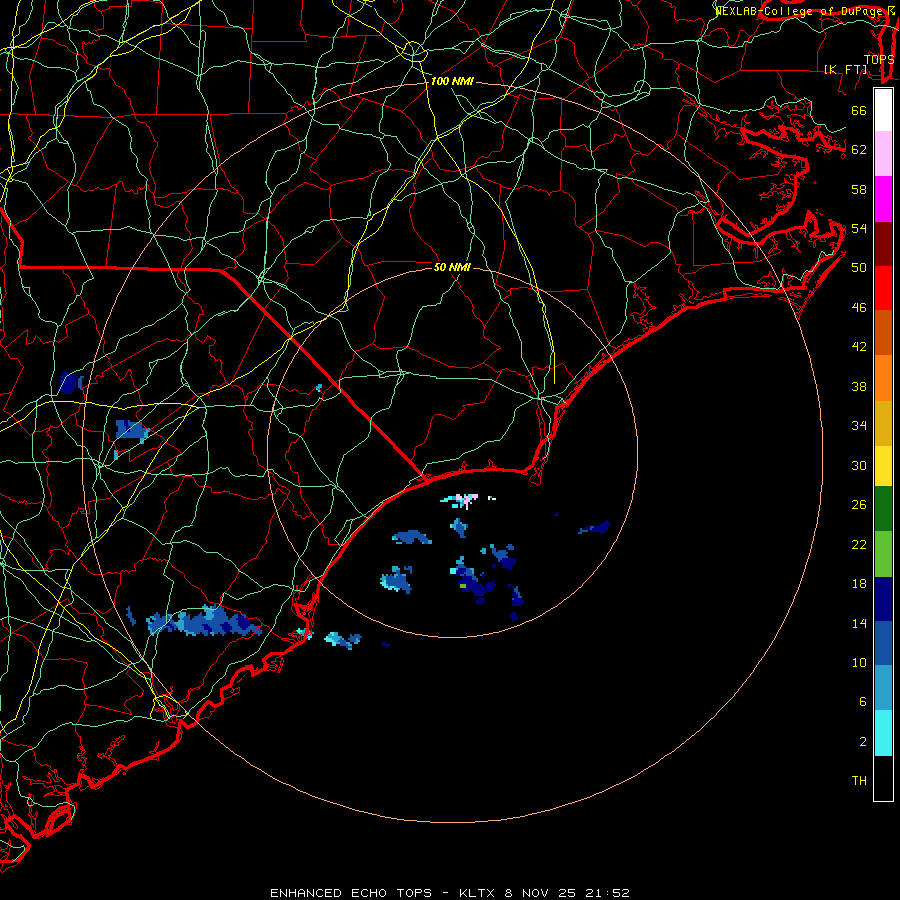
Task: Select the black TH legend swatch
Action: [883, 778]
